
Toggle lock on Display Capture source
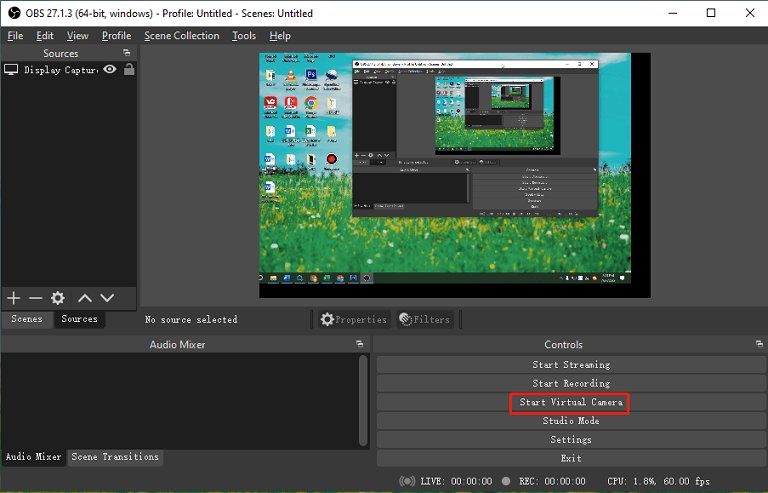[x=129, y=69]
